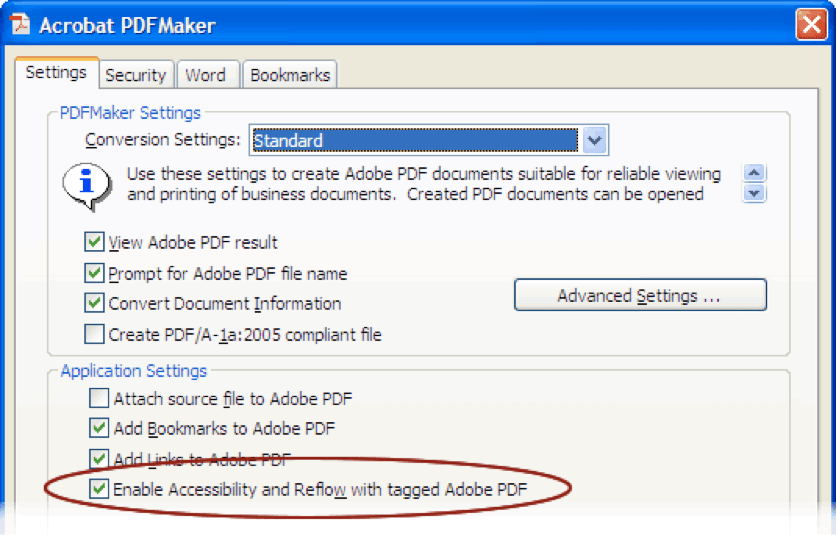Go to the Bookmarks tab
Image resolution: width=837 pixels, height=535 pixels.
point(290,75)
